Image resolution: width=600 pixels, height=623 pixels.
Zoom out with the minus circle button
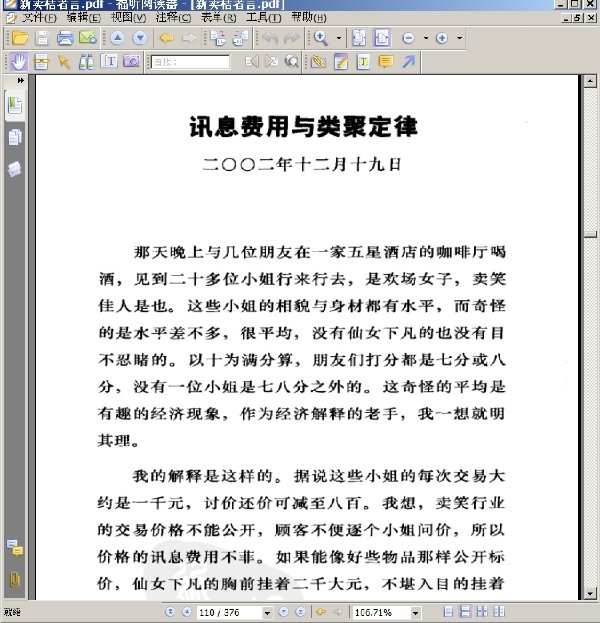(408, 38)
